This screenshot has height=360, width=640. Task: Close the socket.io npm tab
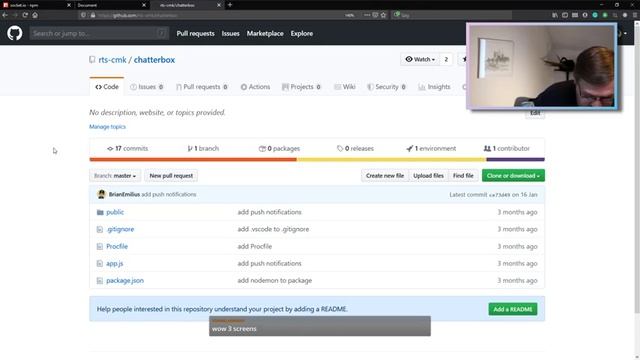(69, 5)
